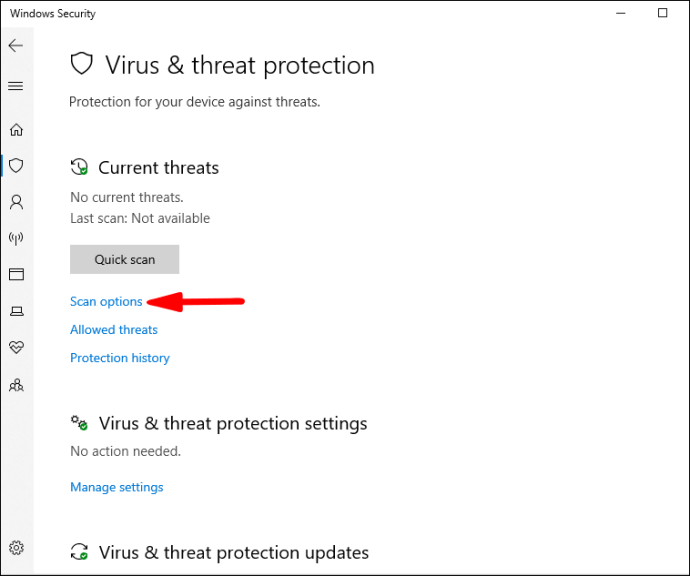The height and width of the screenshot is (576, 690).
Task: Select Virus & threat protection shield icon
Action: (16, 165)
